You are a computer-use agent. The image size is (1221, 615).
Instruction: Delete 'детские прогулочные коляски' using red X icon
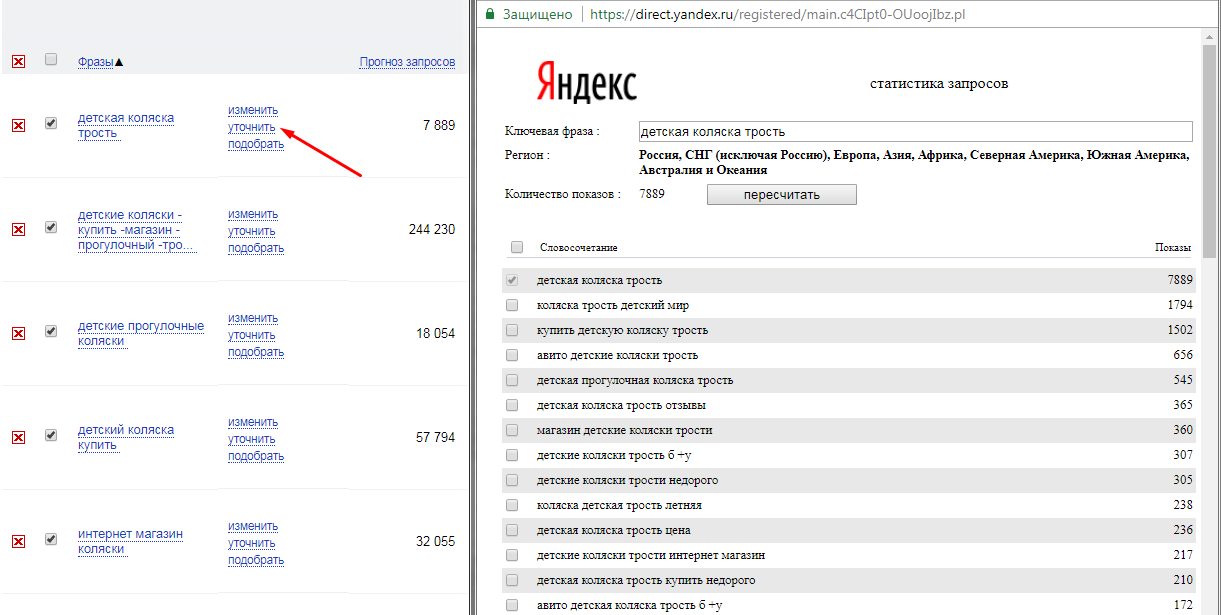tap(18, 333)
